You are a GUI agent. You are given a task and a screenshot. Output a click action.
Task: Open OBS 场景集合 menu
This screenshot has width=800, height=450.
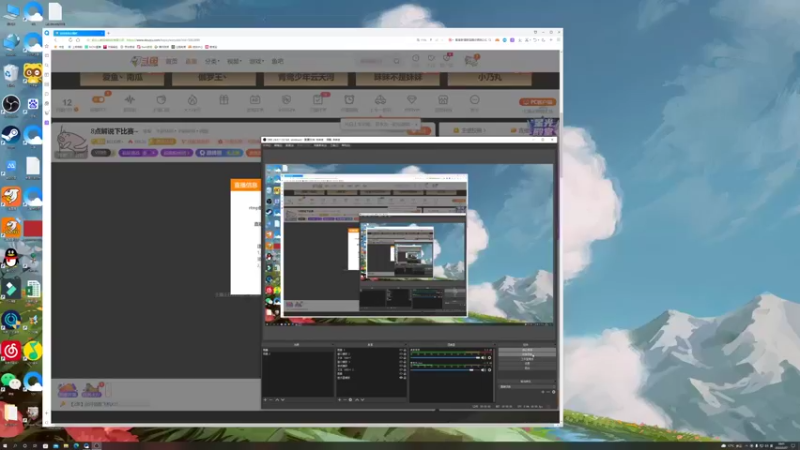(x=320, y=145)
